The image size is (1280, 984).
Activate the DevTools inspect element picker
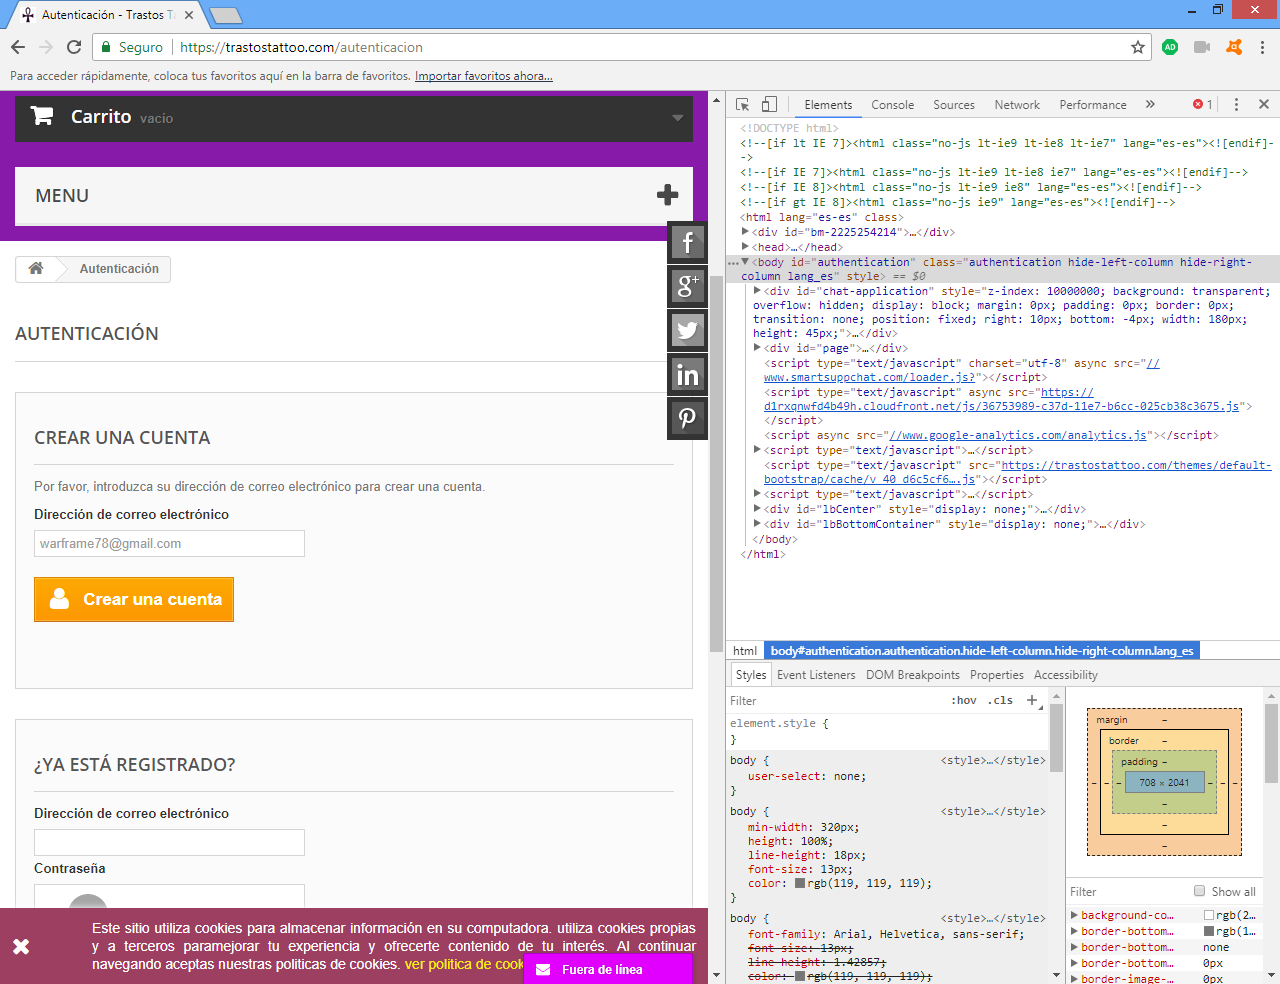pos(743,104)
